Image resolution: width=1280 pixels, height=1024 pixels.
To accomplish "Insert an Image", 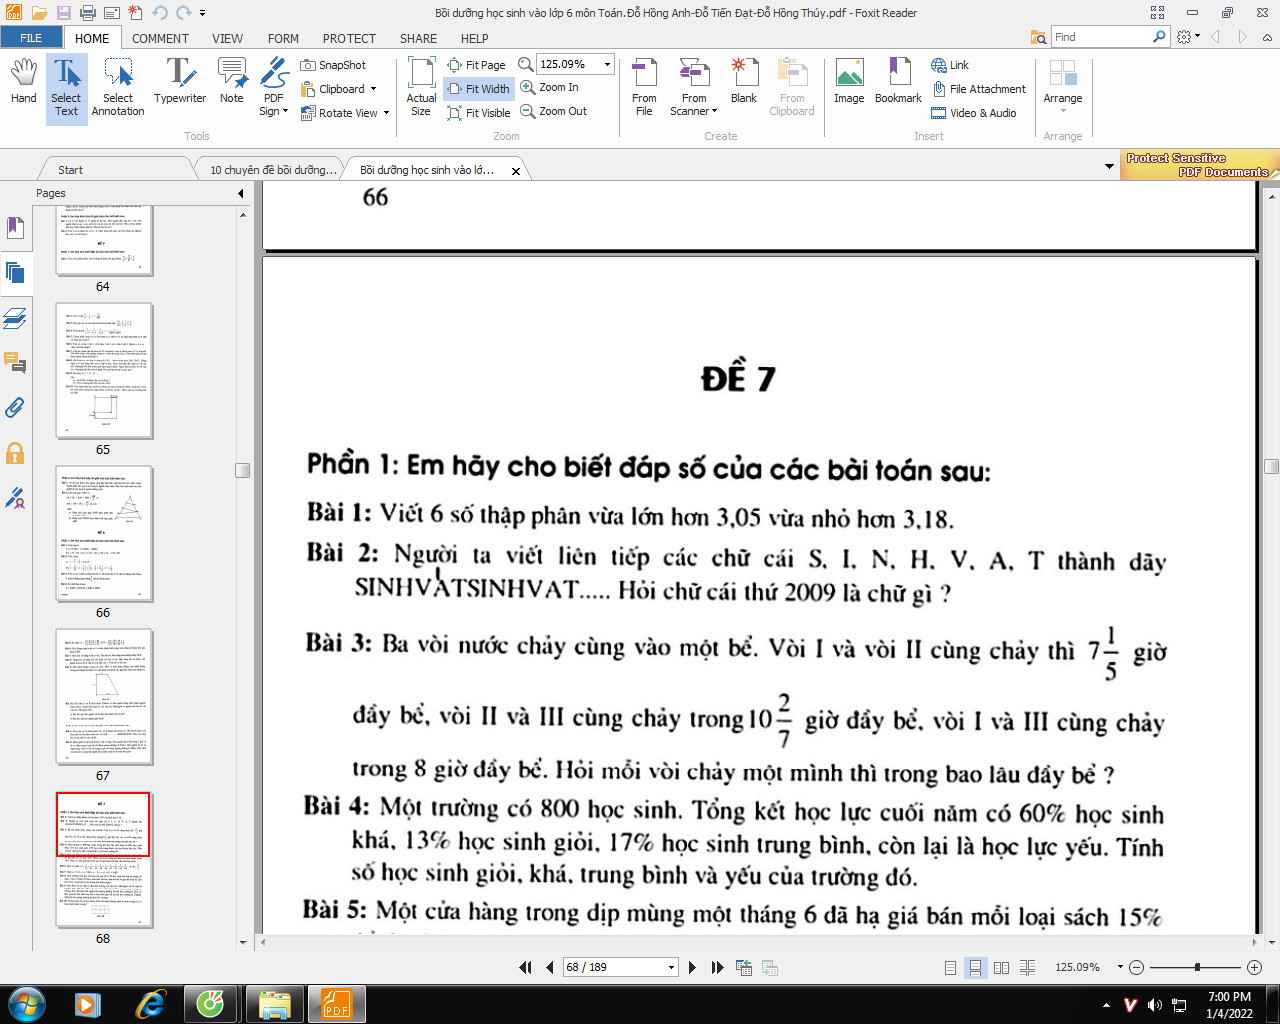I will 849,82.
